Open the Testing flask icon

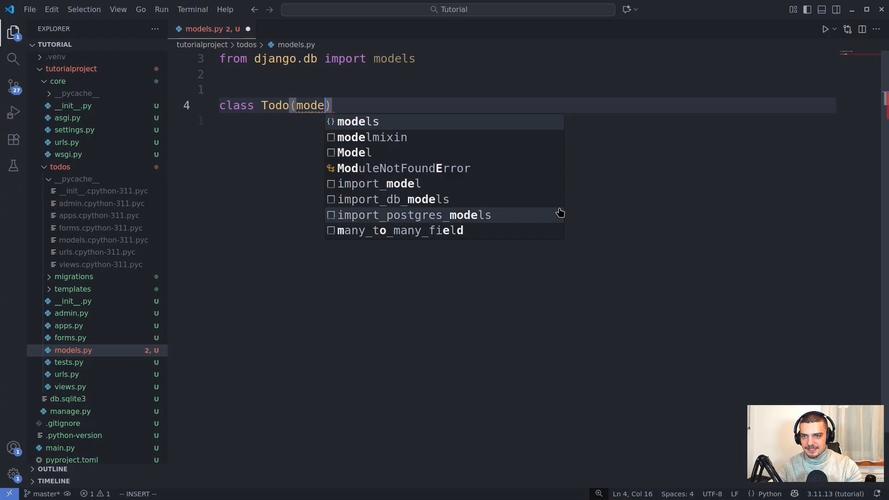(13, 166)
